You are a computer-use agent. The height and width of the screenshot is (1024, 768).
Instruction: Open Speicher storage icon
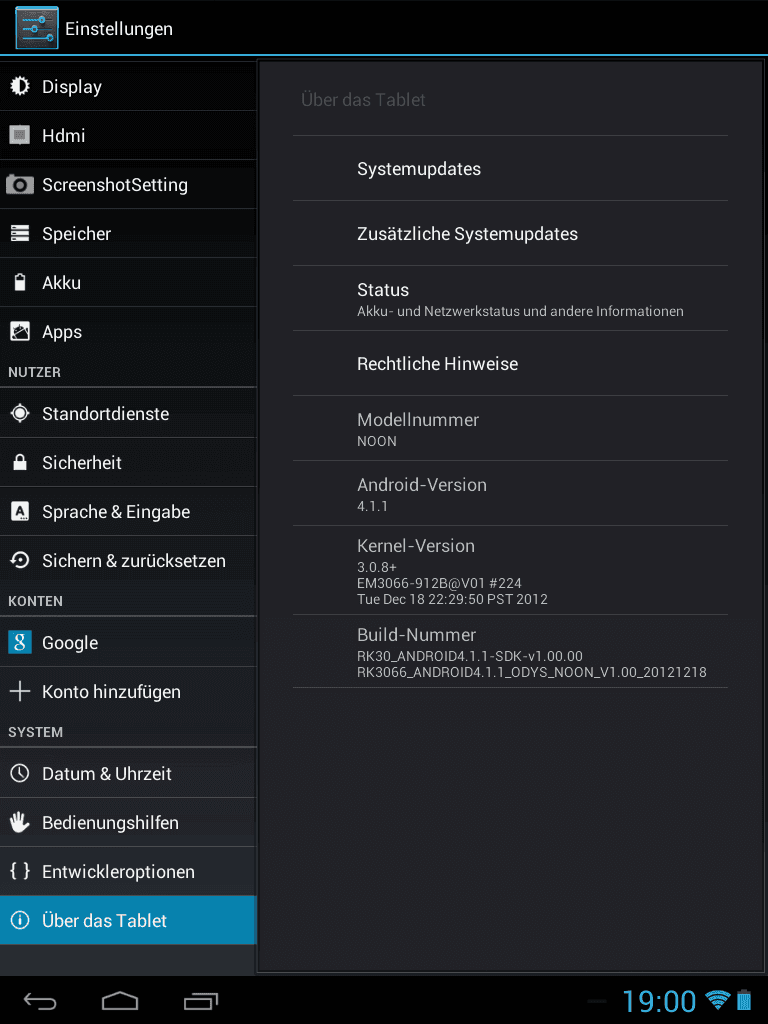(x=20, y=233)
